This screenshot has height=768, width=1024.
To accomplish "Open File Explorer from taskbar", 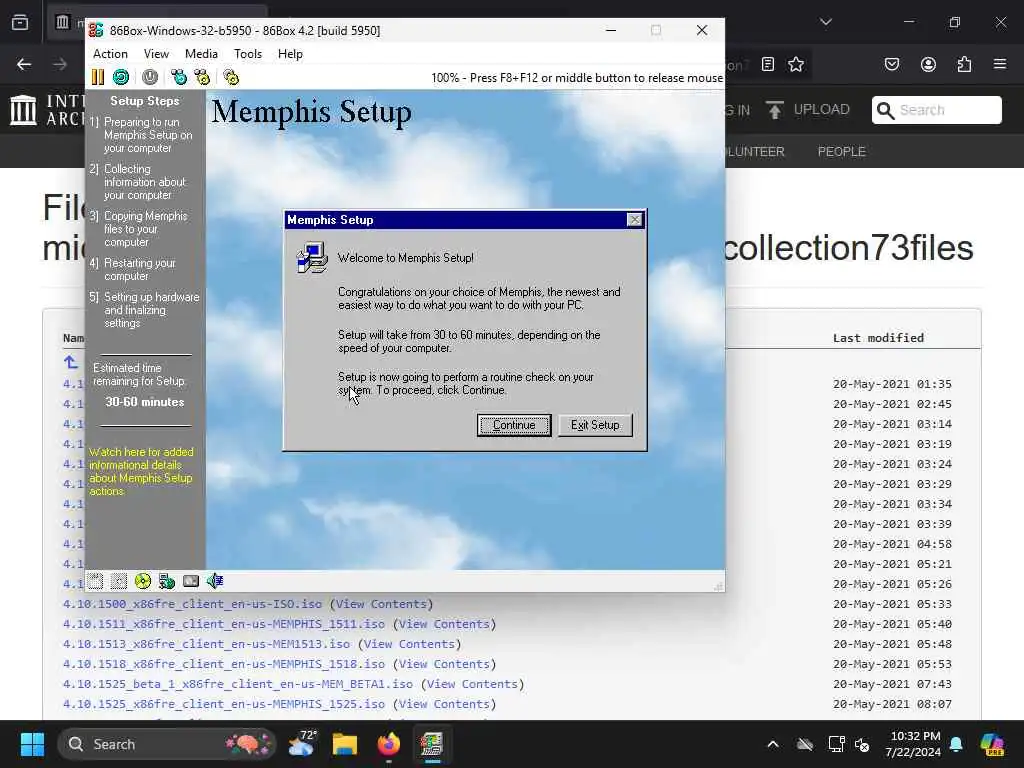I will click(345, 744).
